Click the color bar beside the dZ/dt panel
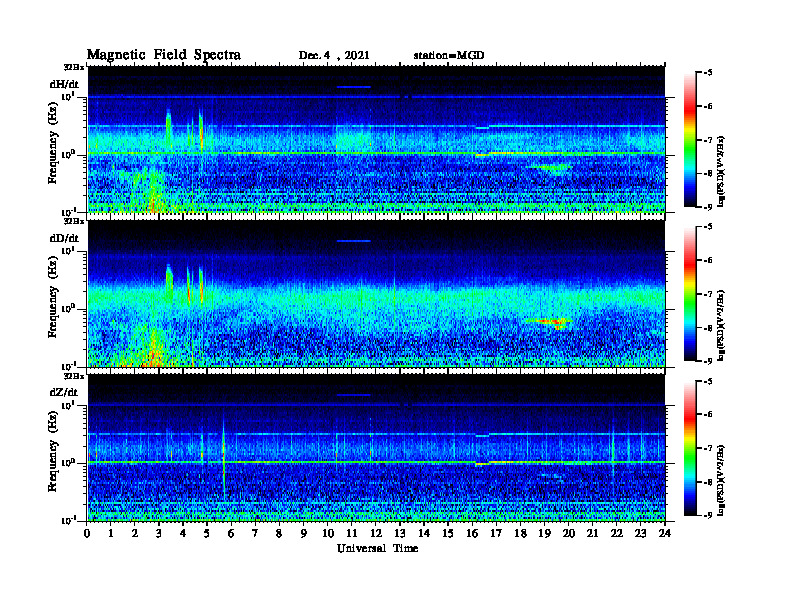This screenshot has height=612, width=792. pyautogui.click(x=690, y=448)
